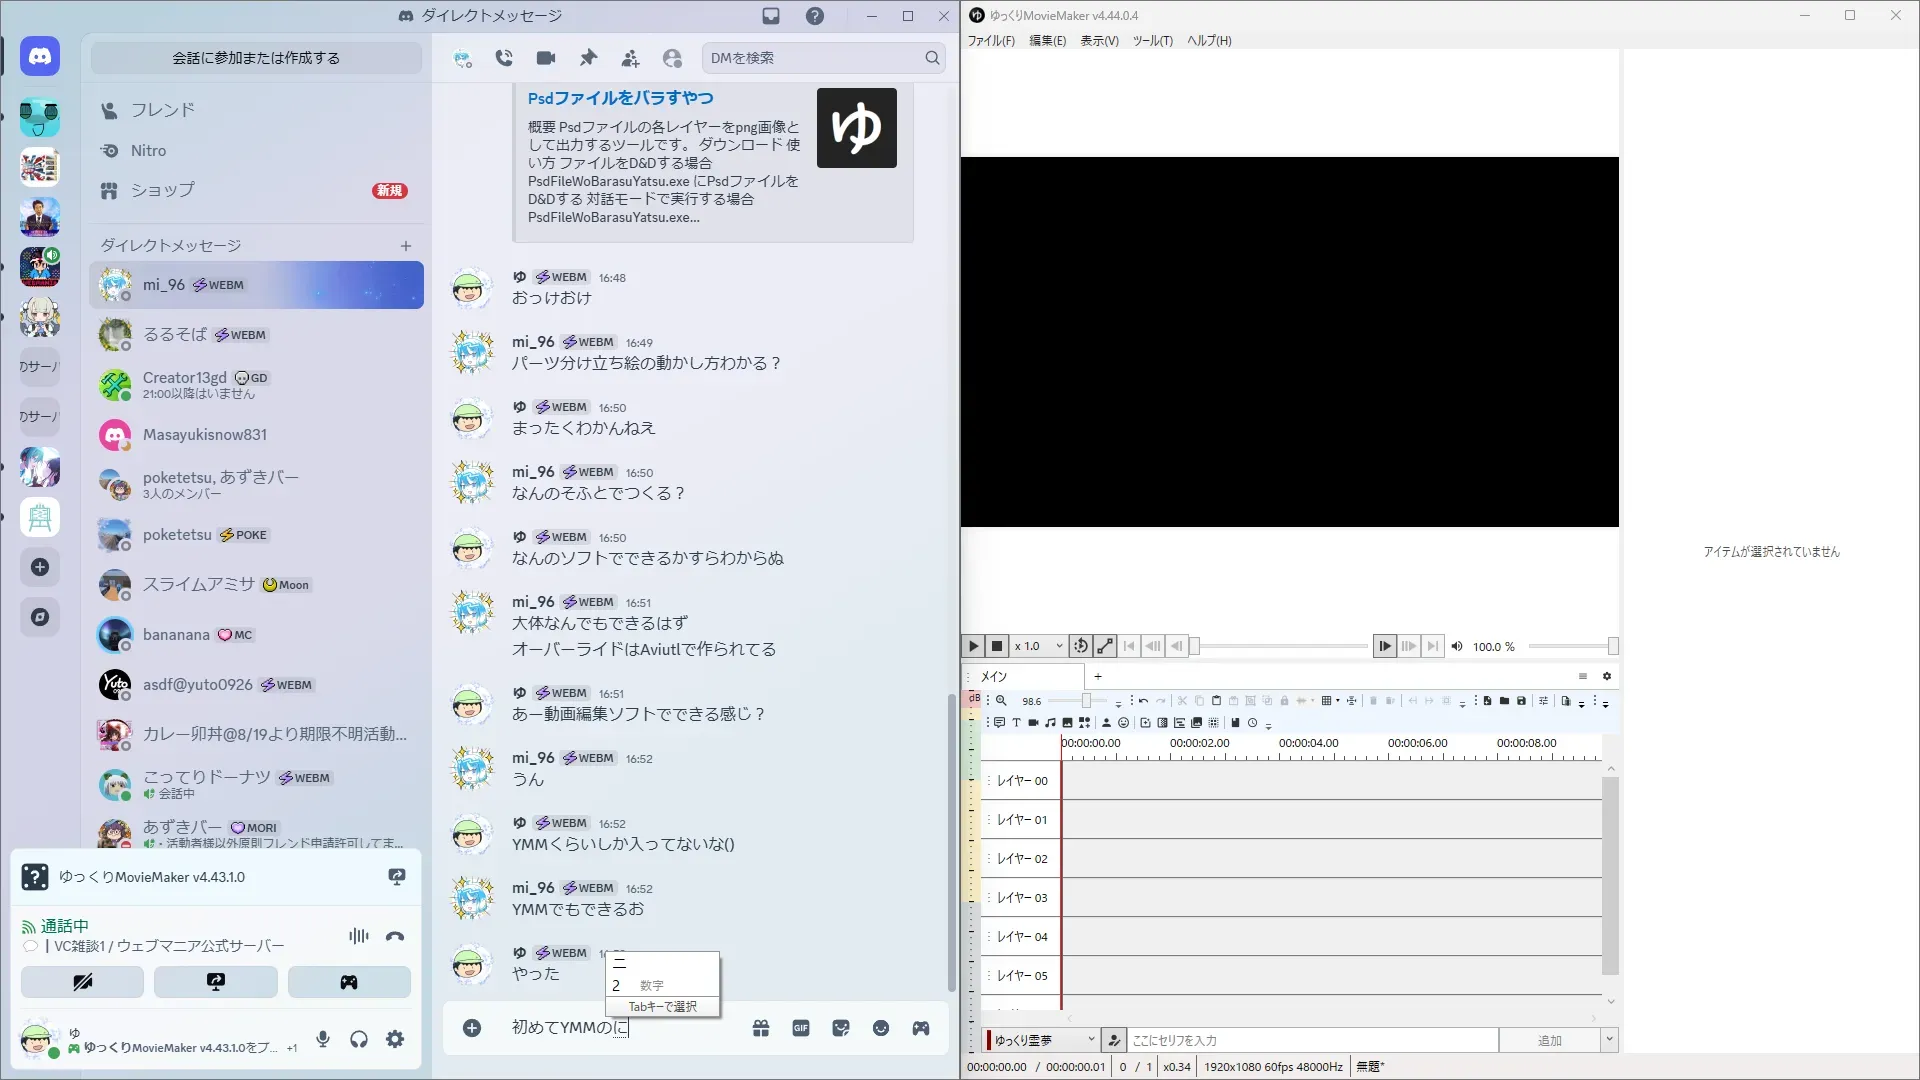1920x1080 pixels.
Task: Add a new timeline tab with plus
Action: 1097,676
